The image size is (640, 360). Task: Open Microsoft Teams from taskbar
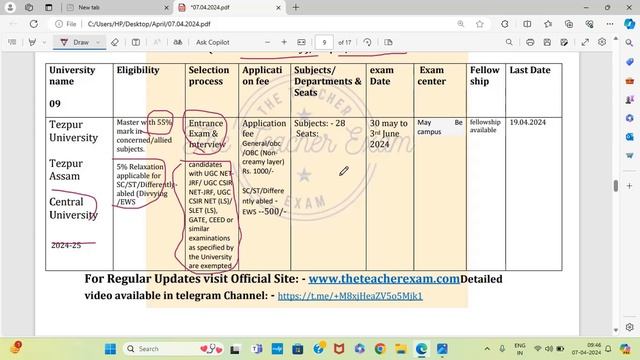[x=257, y=349]
